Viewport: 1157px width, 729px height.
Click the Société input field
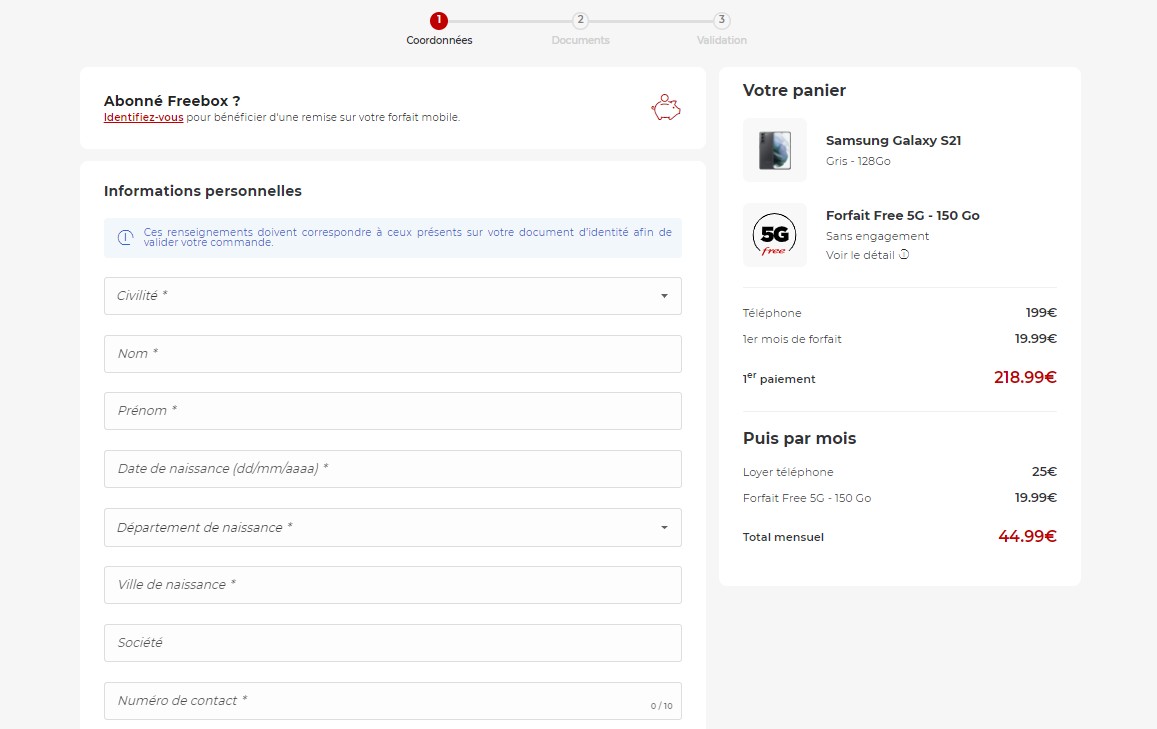tap(392, 643)
